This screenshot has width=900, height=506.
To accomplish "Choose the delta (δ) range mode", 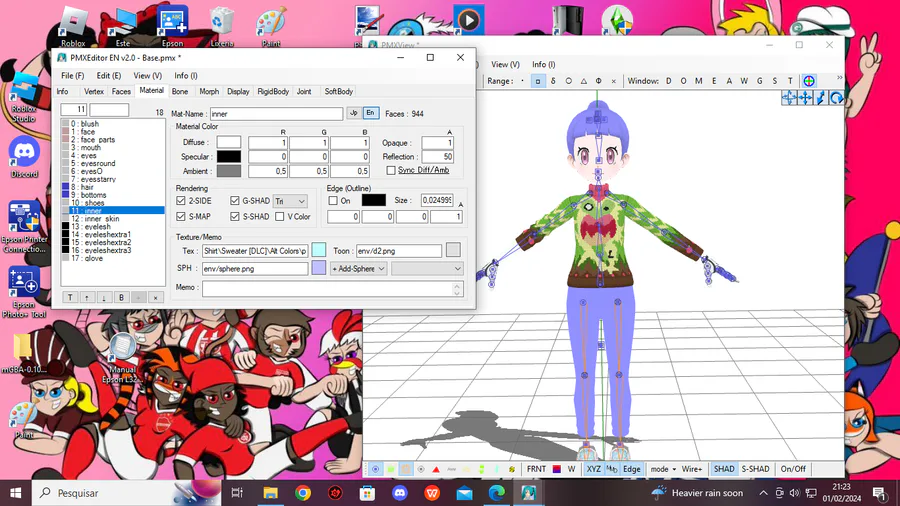I will [553, 81].
